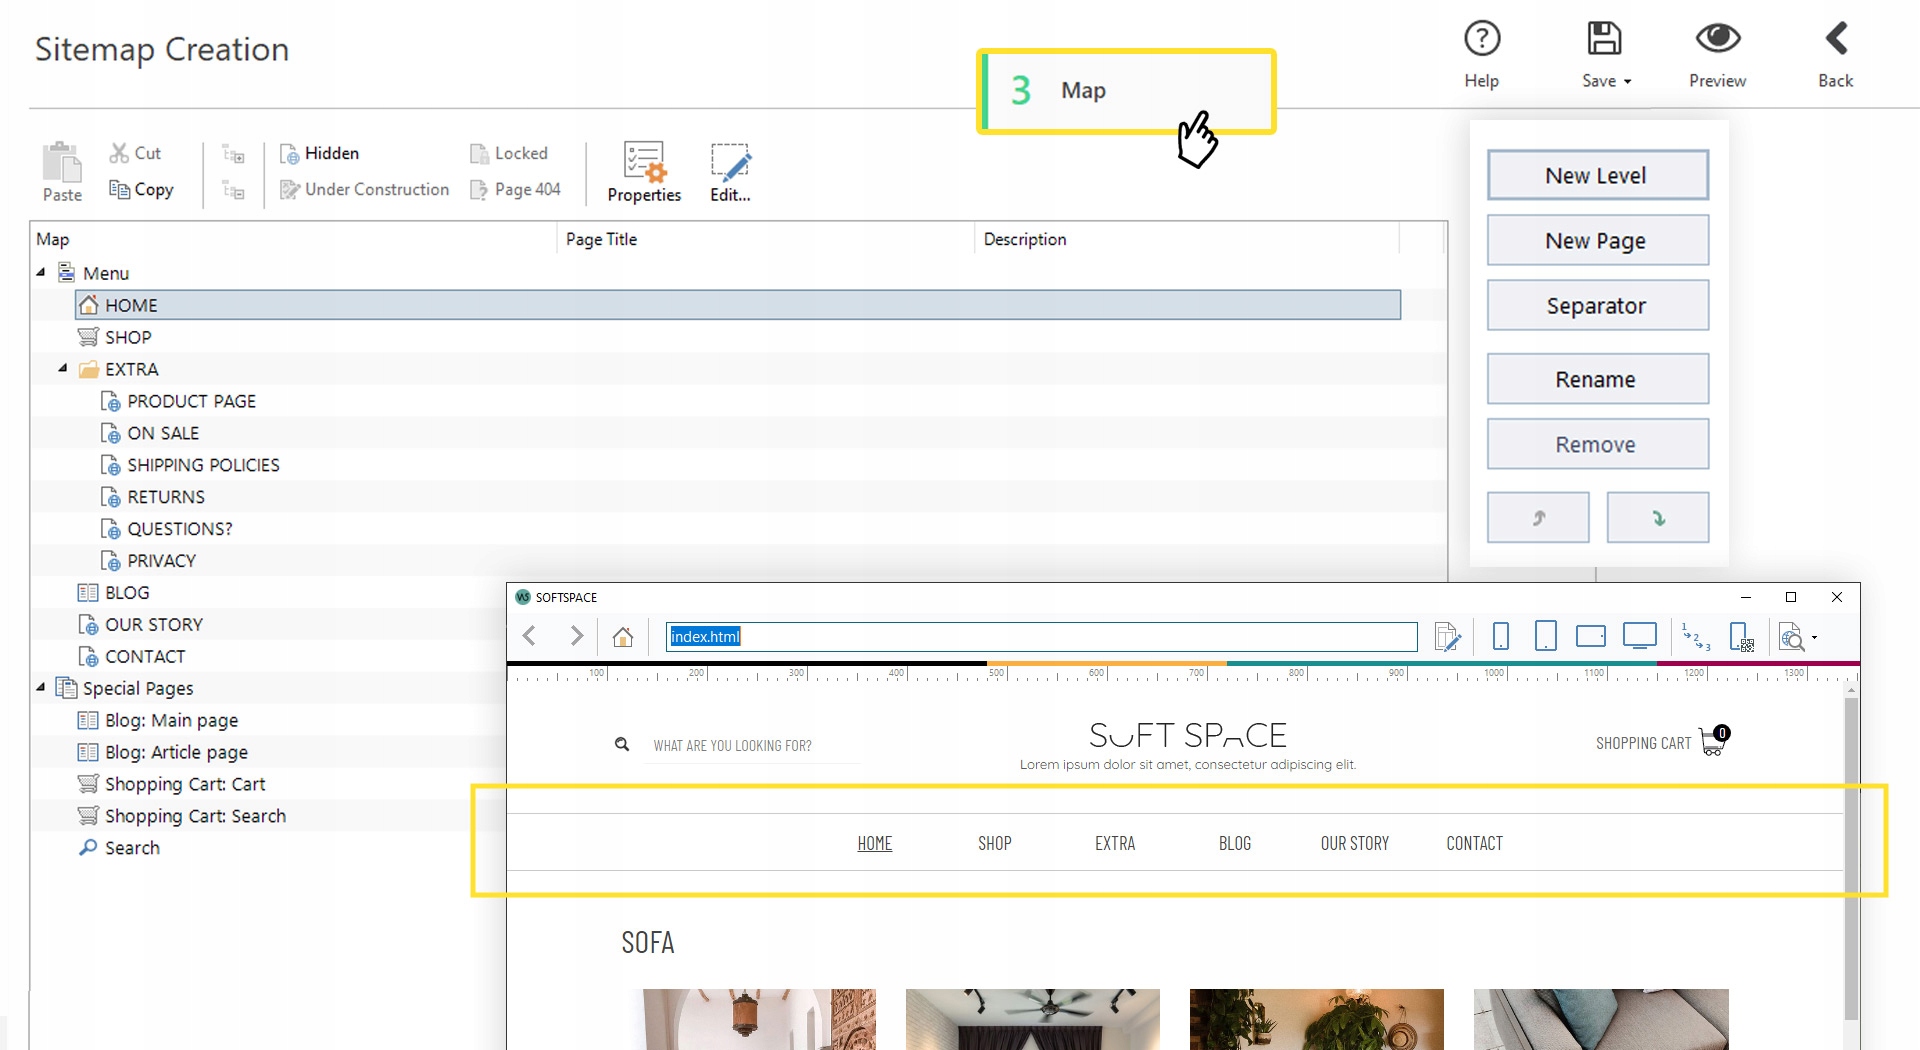Click the New Level button
This screenshot has width=1920, height=1050.
pos(1597,175)
